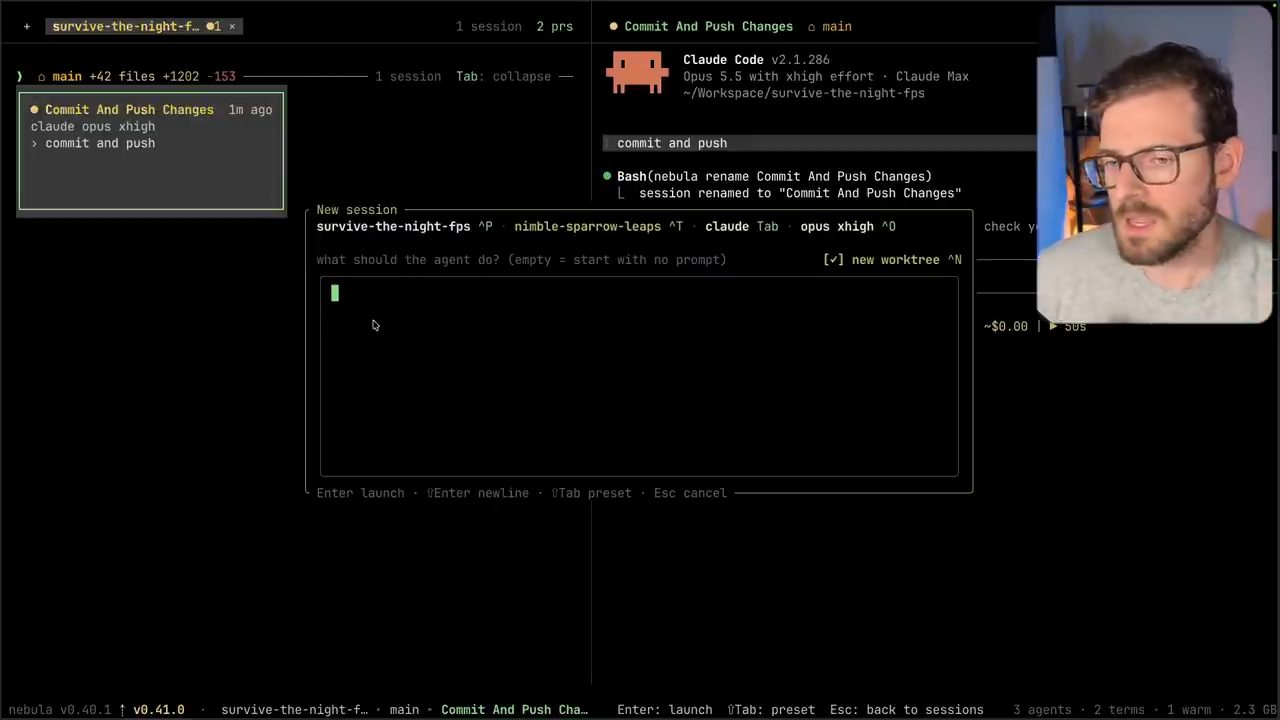Click Esc: back to sessions in status bar

pyautogui.click(x=906, y=710)
